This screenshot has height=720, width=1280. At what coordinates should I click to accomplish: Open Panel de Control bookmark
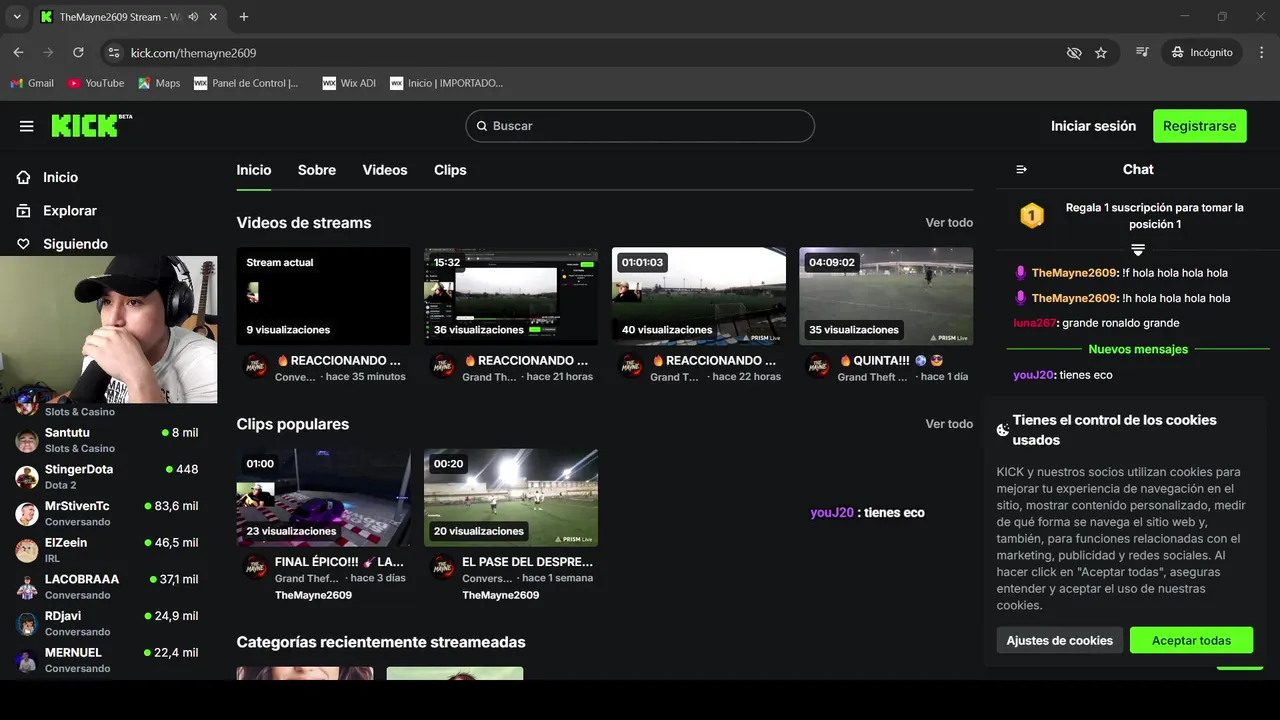click(246, 83)
